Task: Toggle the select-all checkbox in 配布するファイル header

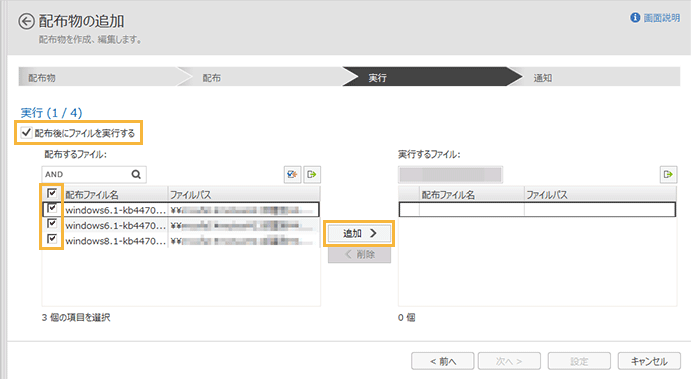Action: (x=52, y=193)
